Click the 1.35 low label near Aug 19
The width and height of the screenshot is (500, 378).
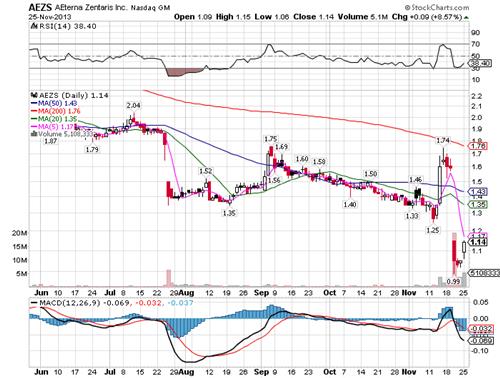click(229, 213)
